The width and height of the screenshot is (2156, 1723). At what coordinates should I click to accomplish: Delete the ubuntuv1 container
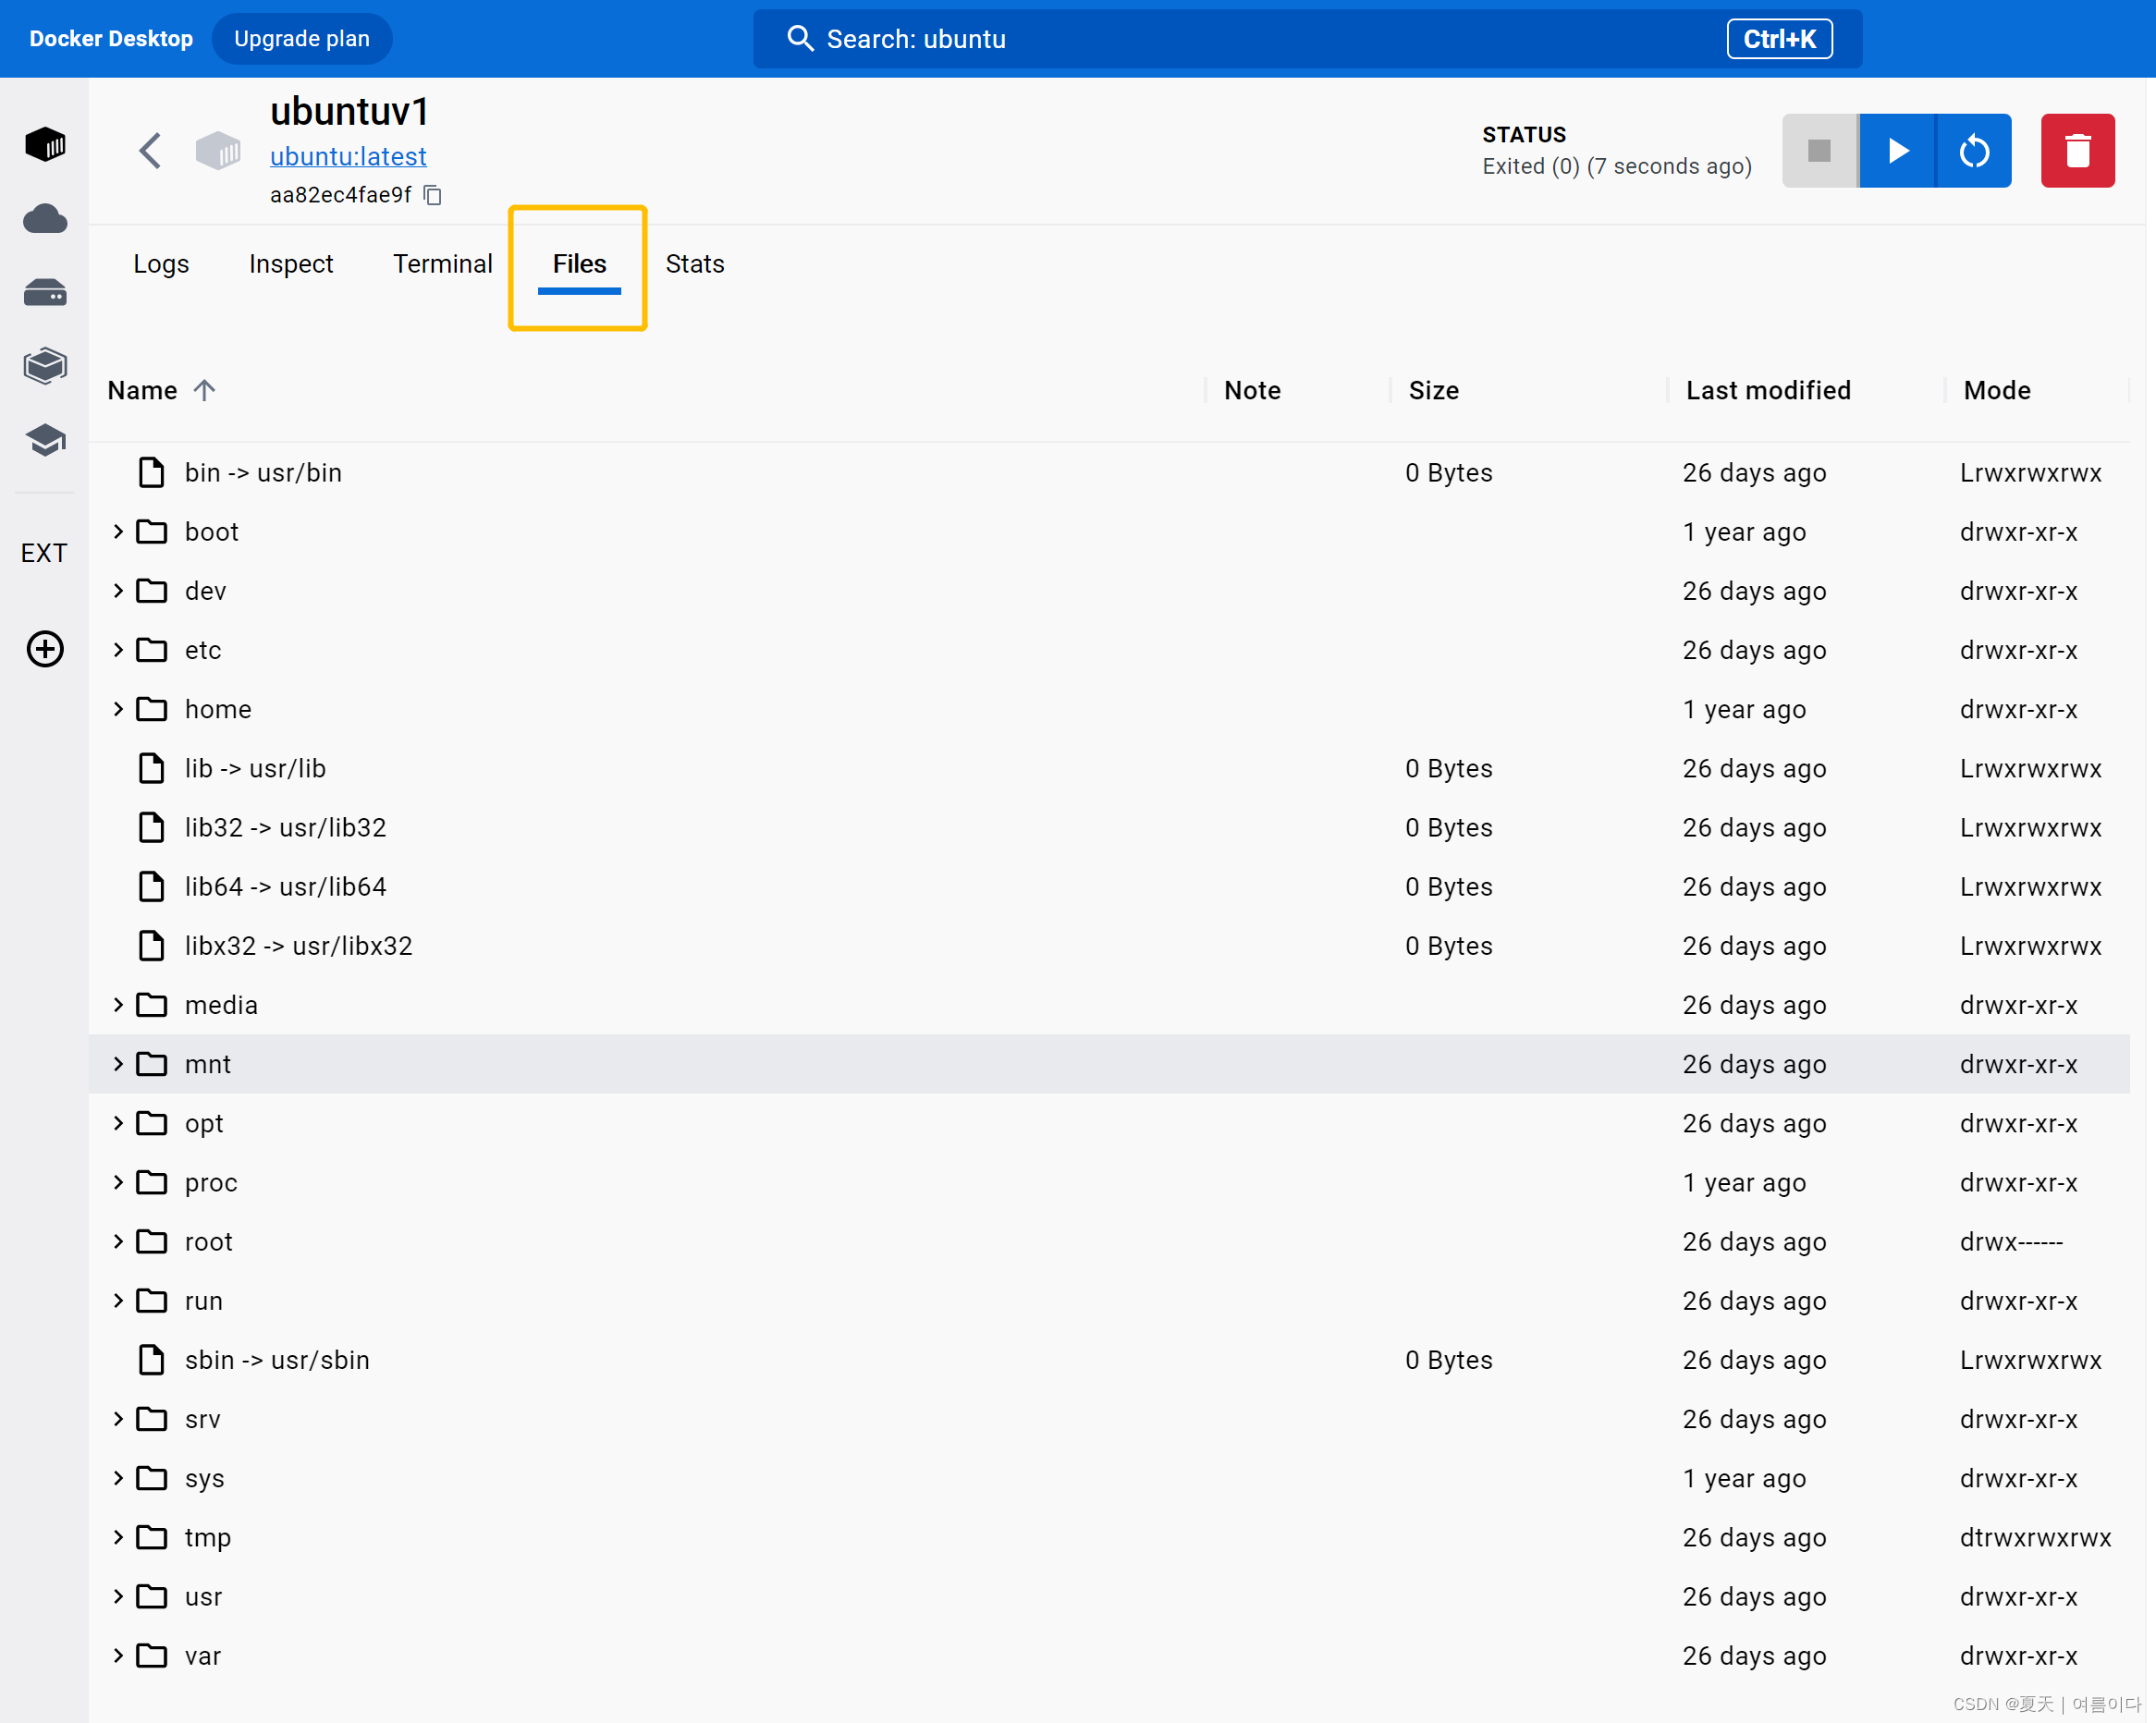click(x=2077, y=151)
